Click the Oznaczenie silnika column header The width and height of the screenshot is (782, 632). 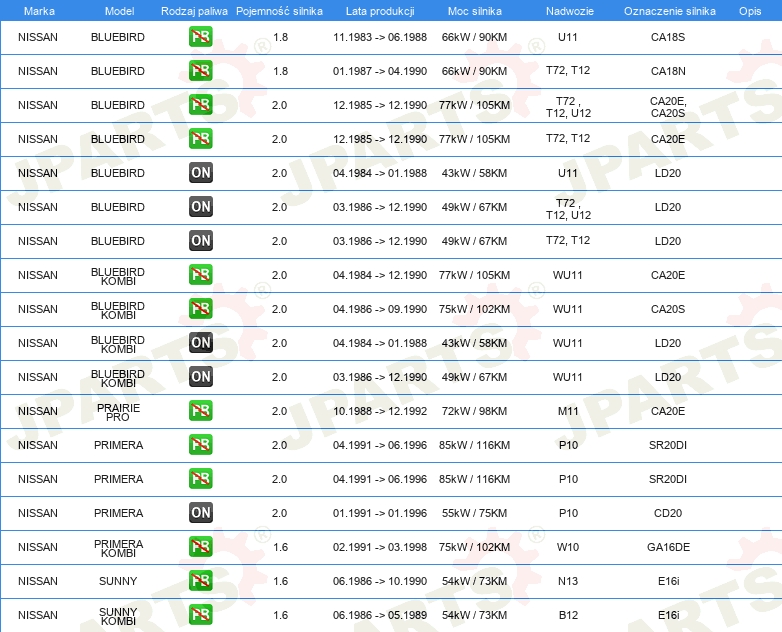click(669, 11)
